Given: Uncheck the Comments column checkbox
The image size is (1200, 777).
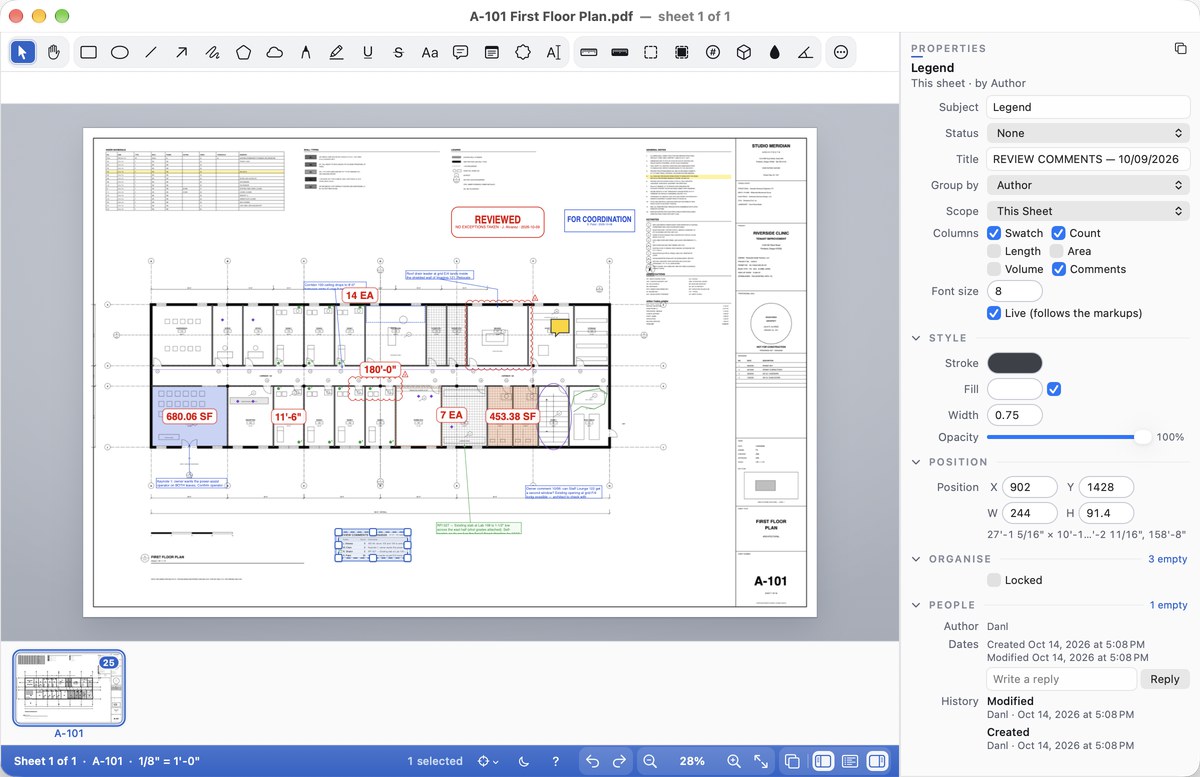Looking at the screenshot, I should tap(1058, 269).
